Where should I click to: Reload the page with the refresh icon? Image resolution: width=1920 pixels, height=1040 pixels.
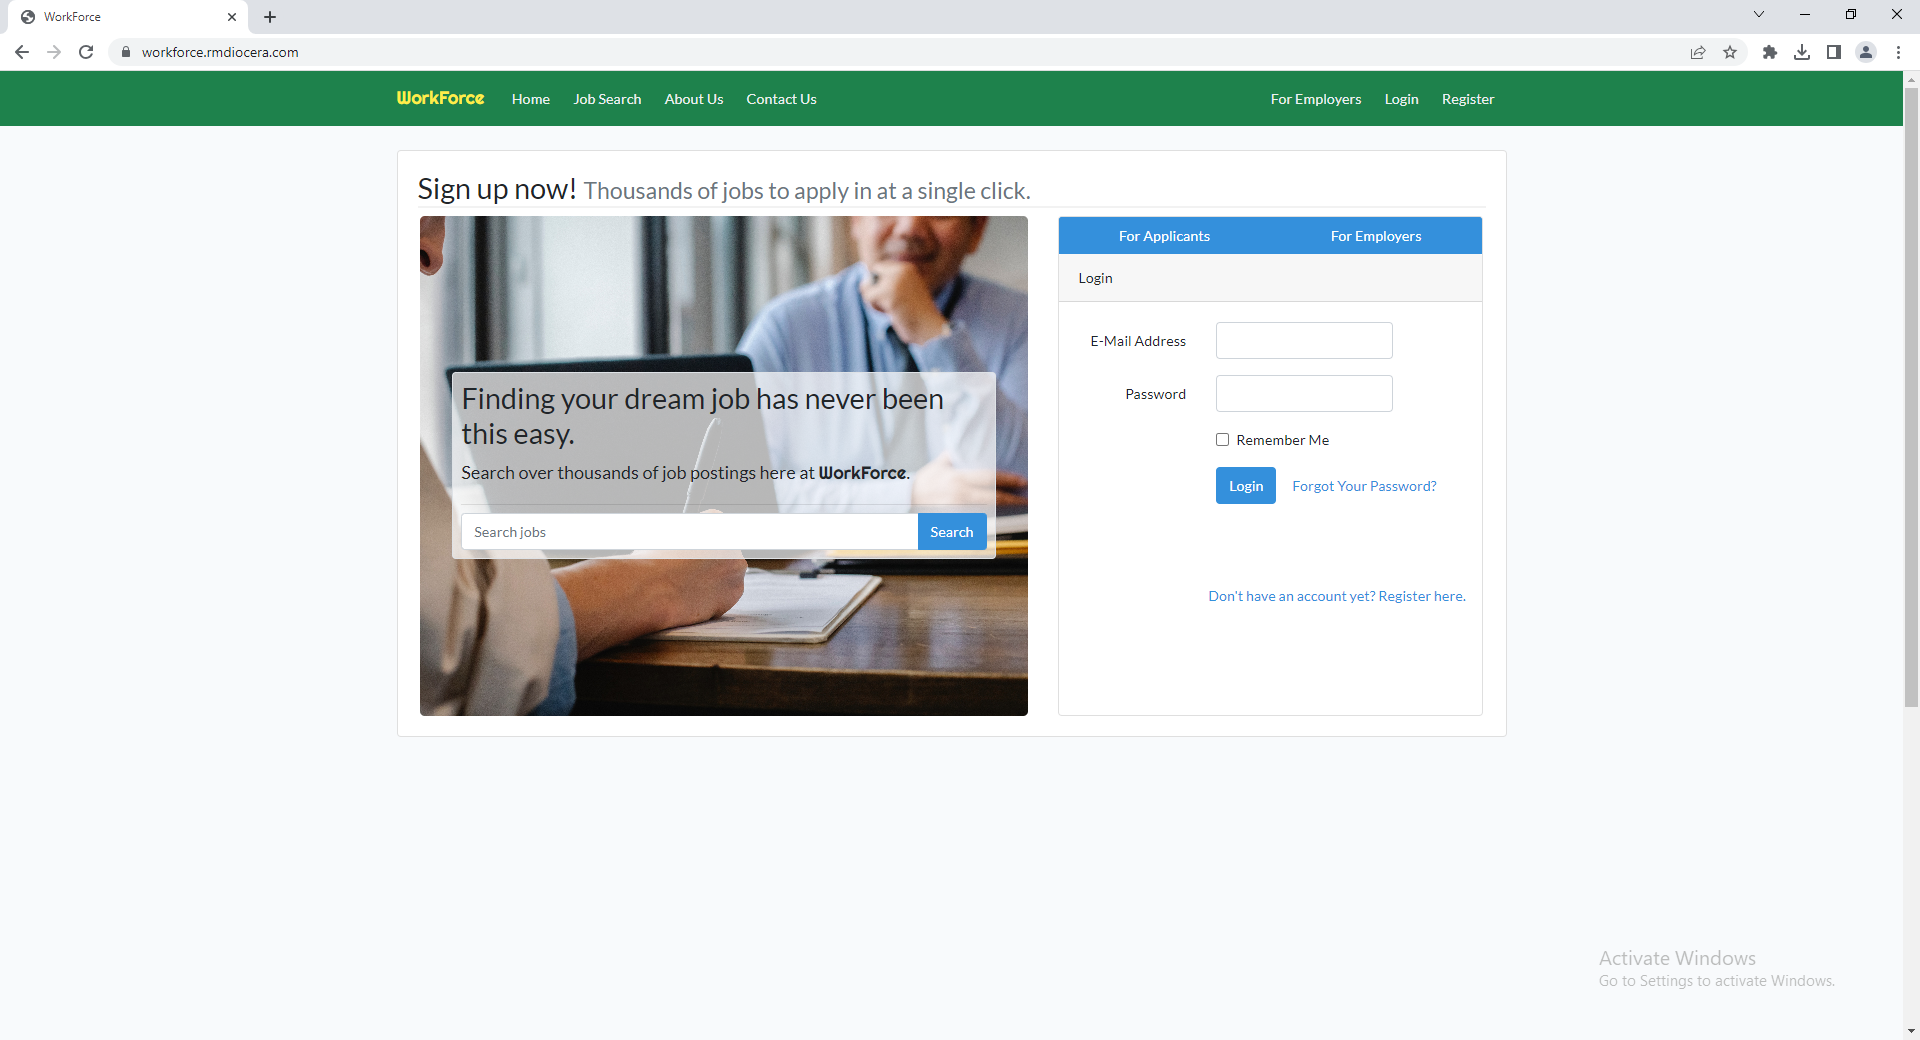pos(86,52)
